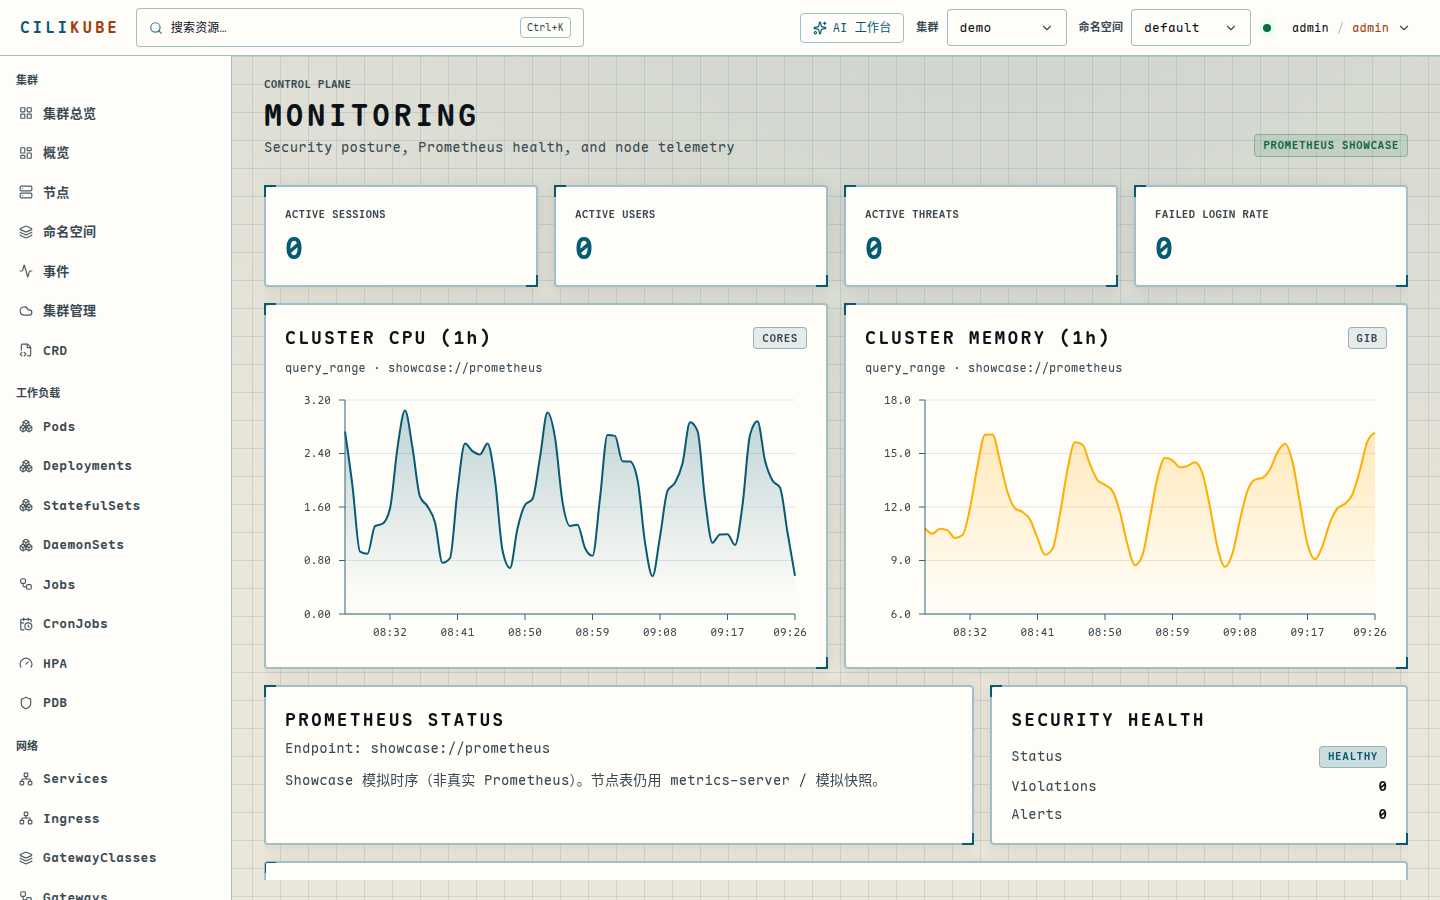Click 08:32 tick label on CPU chart
Image resolution: width=1440 pixels, height=900 pixels.
(x=390, y=632)
